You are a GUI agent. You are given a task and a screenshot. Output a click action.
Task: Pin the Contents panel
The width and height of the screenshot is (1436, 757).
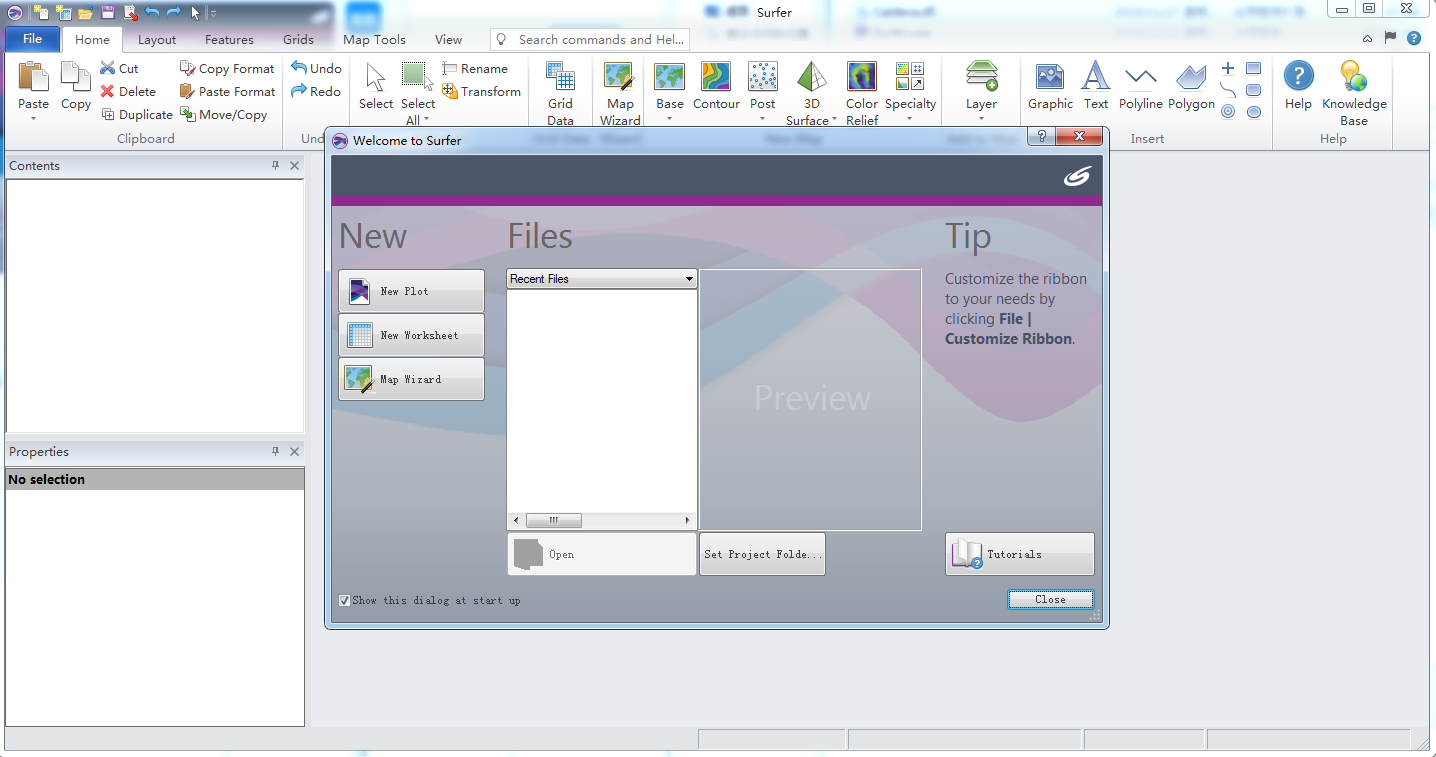tap(276, 165)
